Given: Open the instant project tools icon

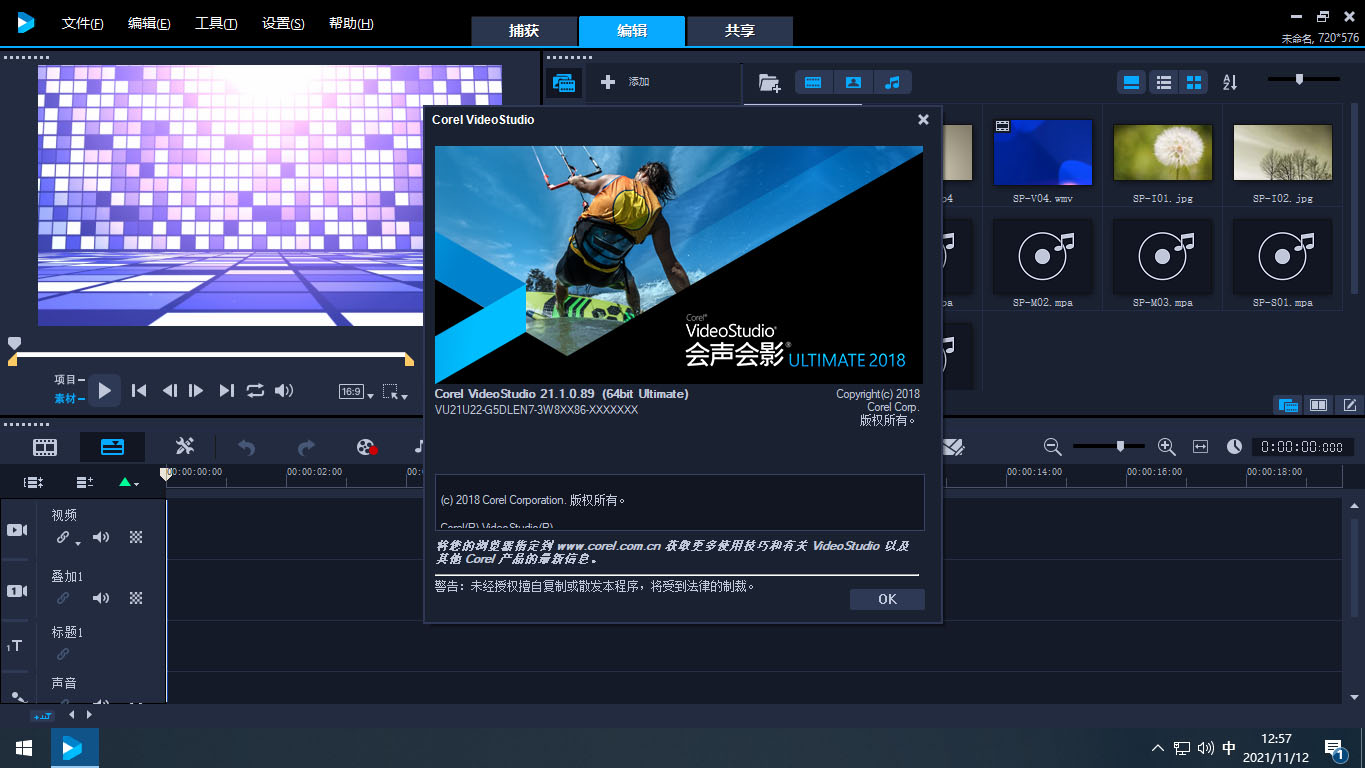Looking at the screenshot, I should coord(185,446).
